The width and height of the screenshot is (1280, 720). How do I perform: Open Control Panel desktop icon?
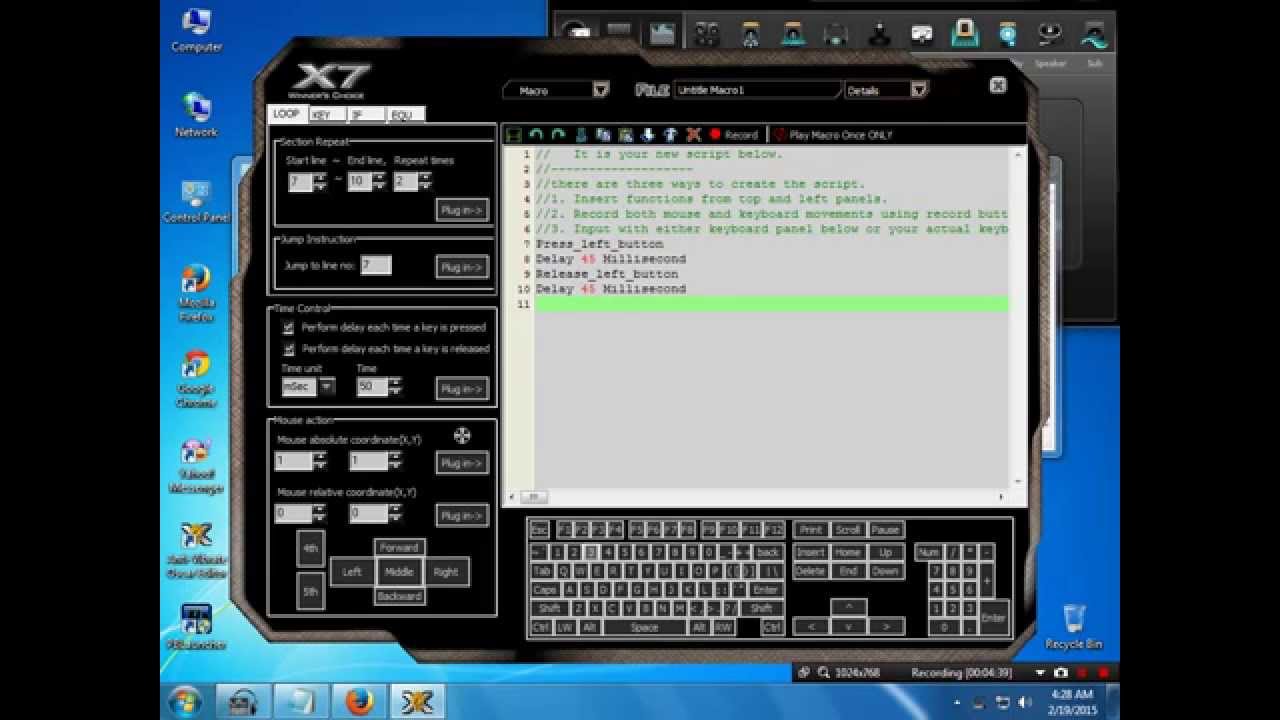(196, 201)
